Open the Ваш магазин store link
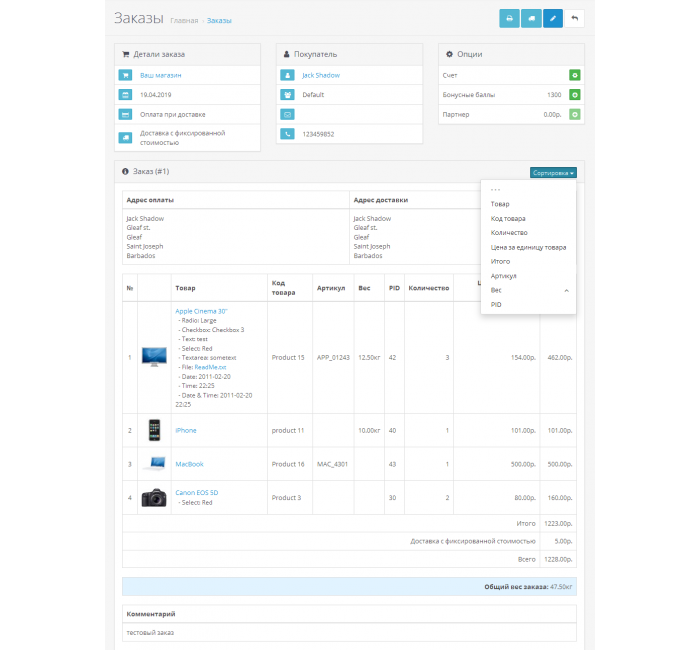Image resolution: width=700 pixels, height=650 pixels. [x=161, y=75]
